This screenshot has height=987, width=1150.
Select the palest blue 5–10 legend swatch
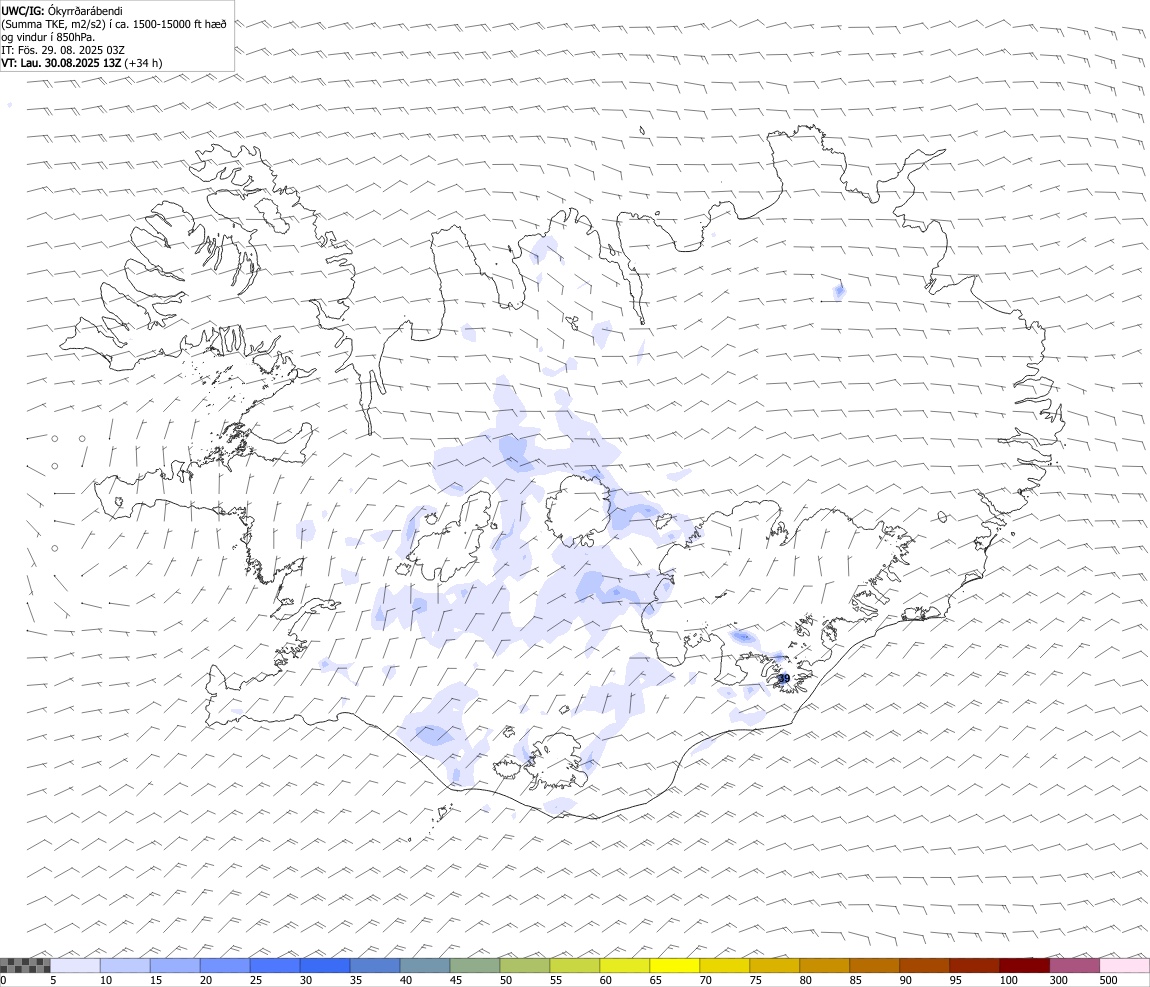tap(75, 965)
